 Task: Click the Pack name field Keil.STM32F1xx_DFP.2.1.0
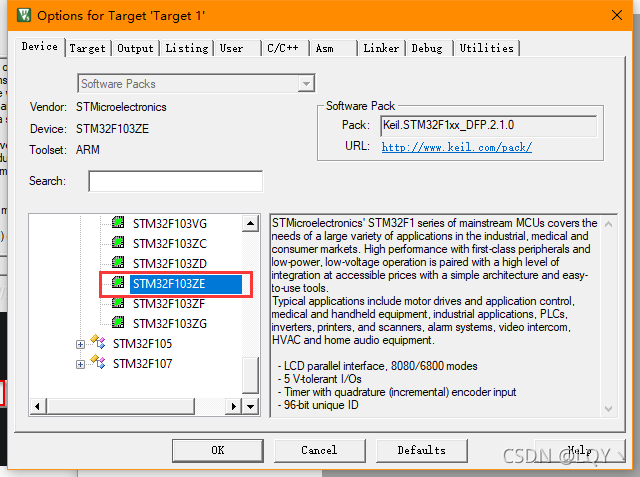coord(489,126)
